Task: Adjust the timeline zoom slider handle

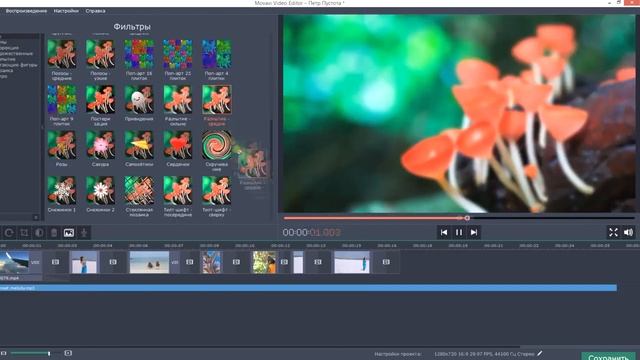Action: click(x=49, y=353)
